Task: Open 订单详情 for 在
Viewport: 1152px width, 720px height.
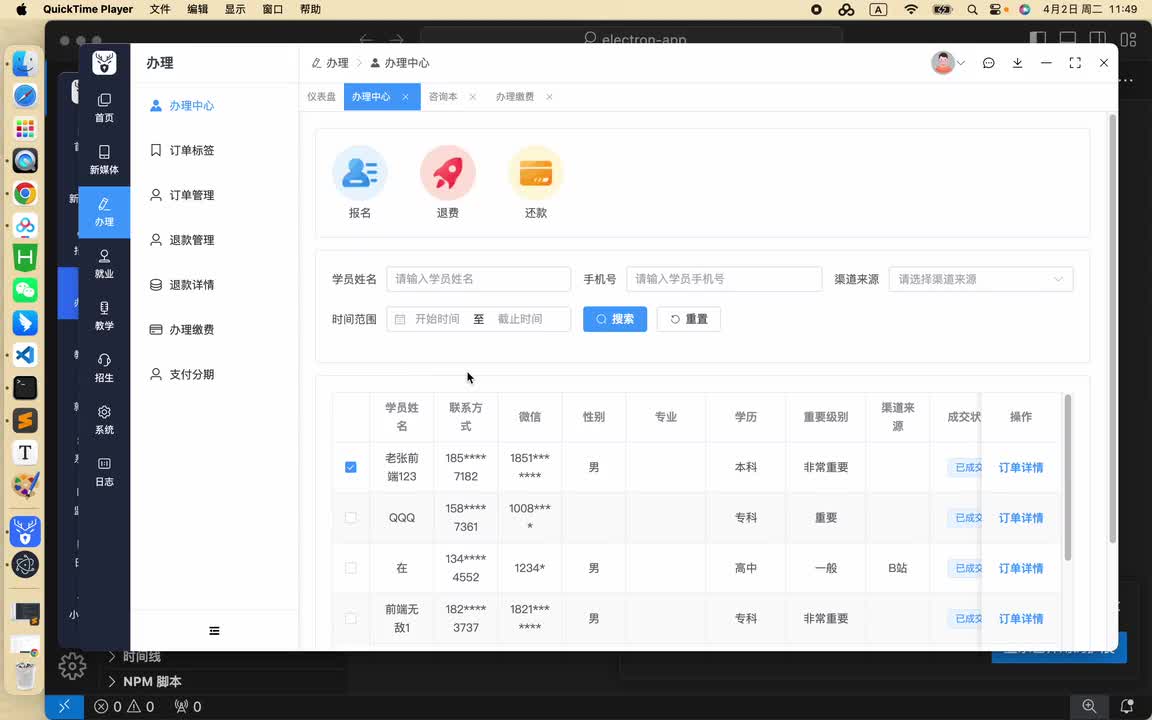Action: (x=1020, y=568)
